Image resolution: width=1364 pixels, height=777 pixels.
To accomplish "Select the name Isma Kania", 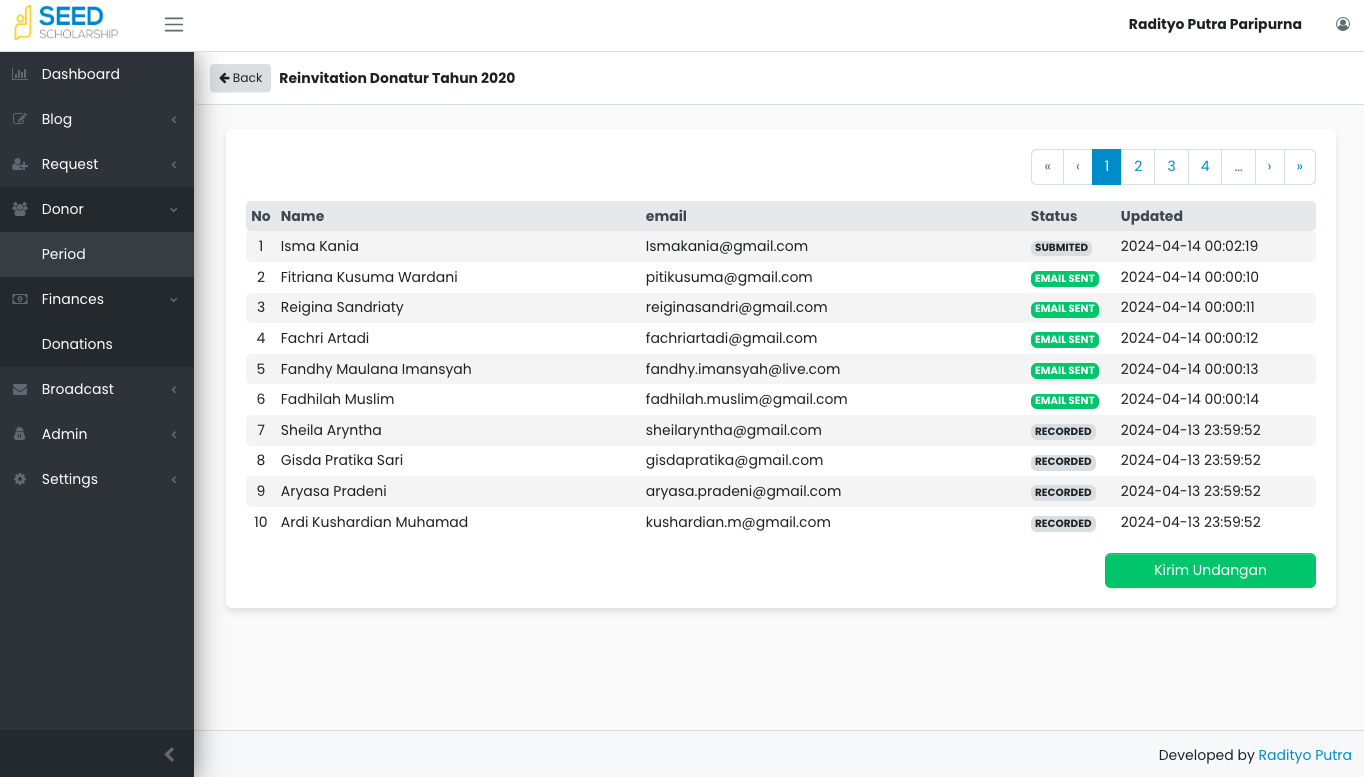I will pos(320,246).
